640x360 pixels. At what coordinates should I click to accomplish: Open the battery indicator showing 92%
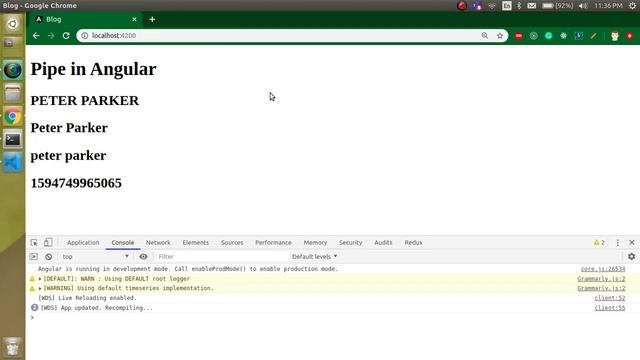tap(558, 6)
